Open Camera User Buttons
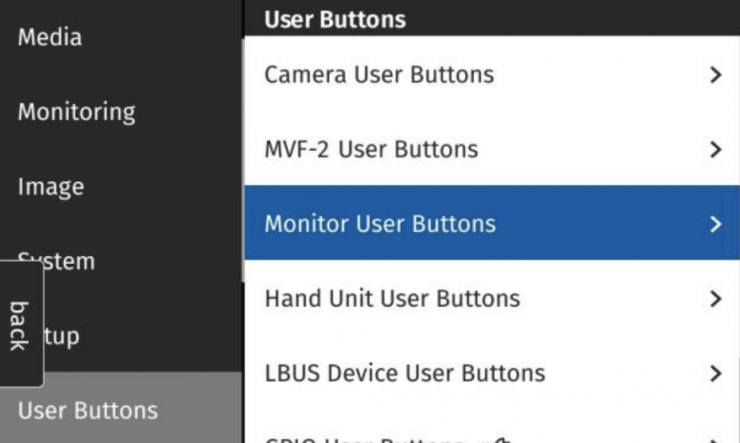Viewport: 740px width, 443px height. [378, 75]
